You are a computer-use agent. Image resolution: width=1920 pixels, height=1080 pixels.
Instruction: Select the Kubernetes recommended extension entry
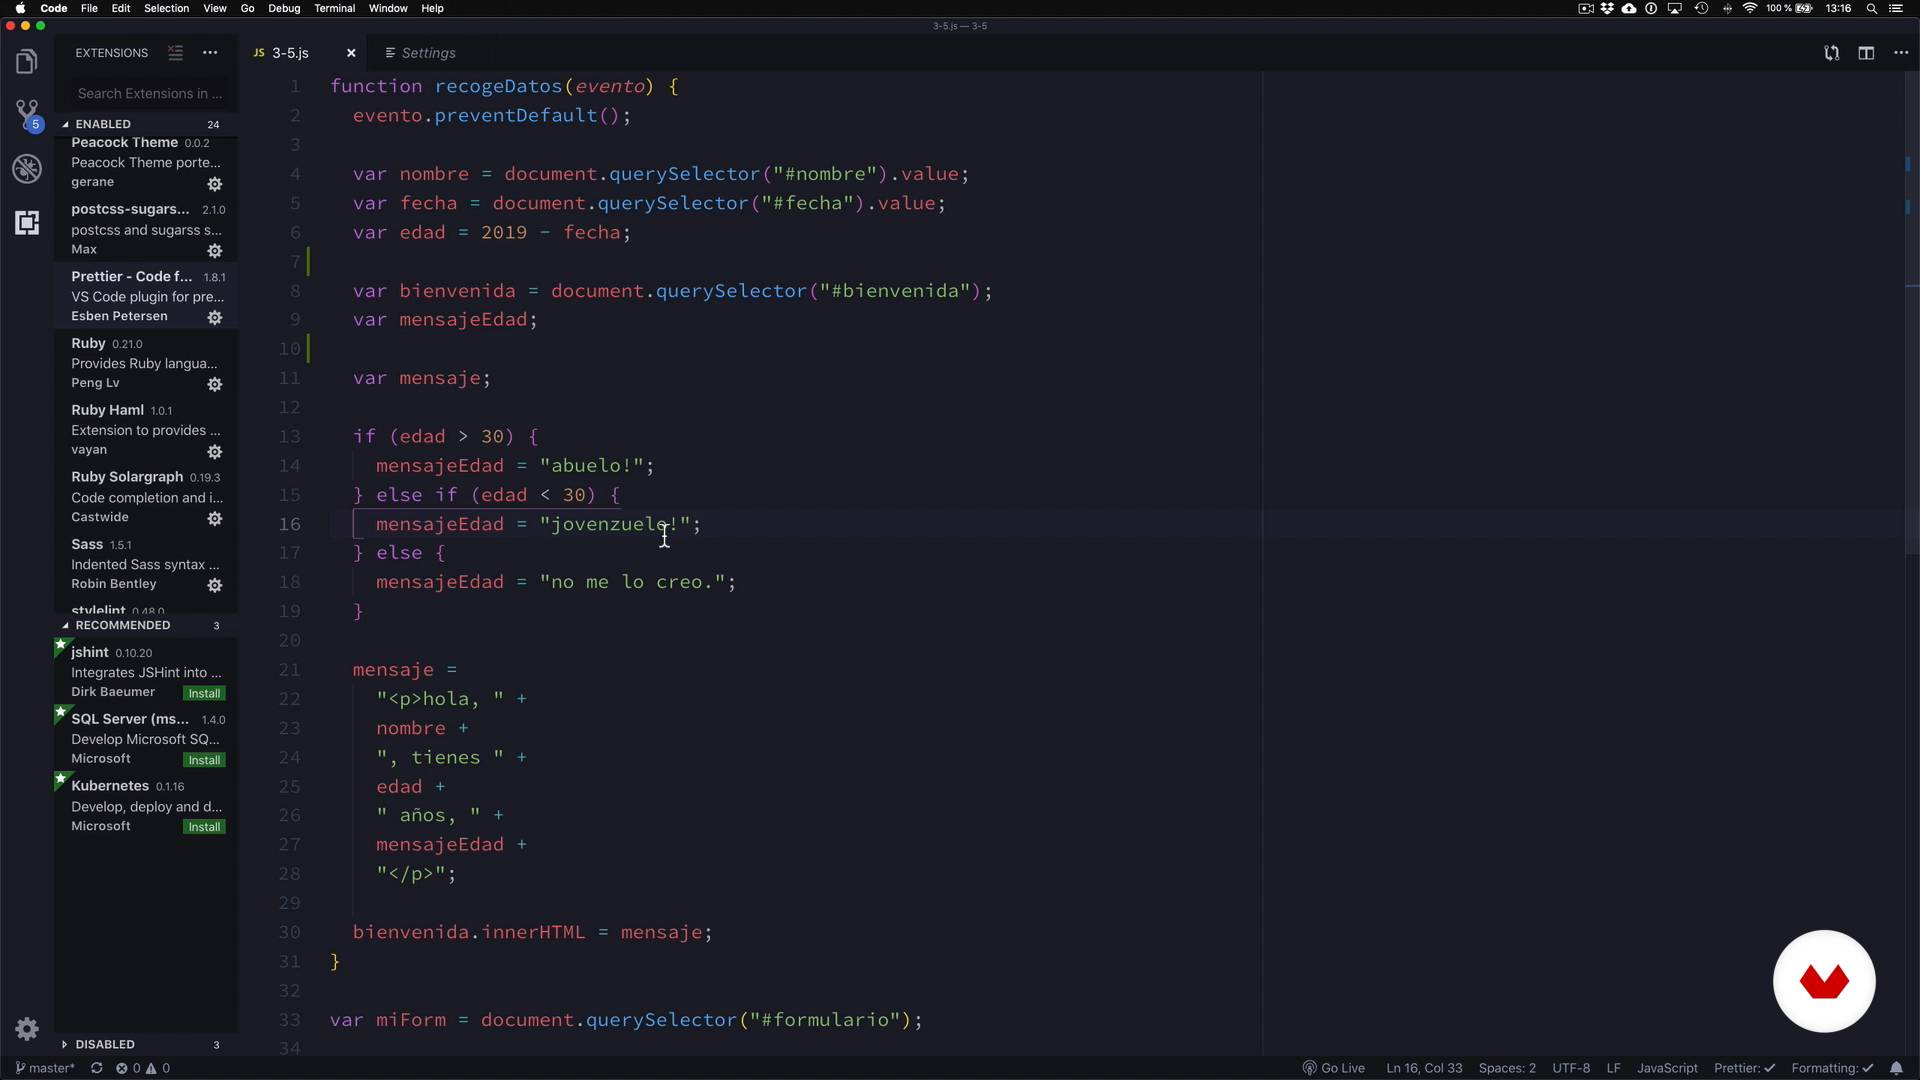(x=146, y=806)
